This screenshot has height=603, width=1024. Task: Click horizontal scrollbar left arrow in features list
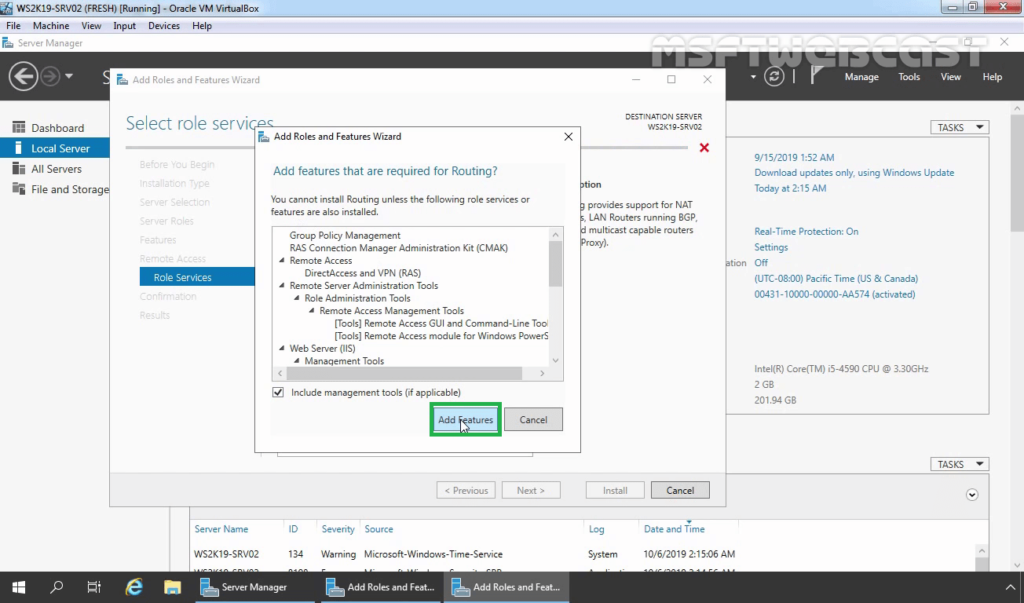coord(280,373)
